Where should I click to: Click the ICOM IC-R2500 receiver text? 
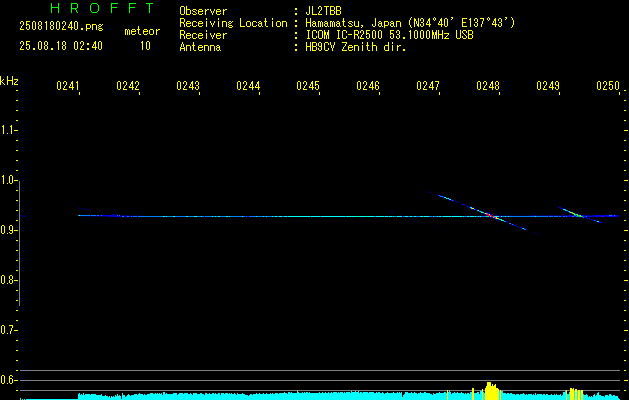click(x=389, y=35)
